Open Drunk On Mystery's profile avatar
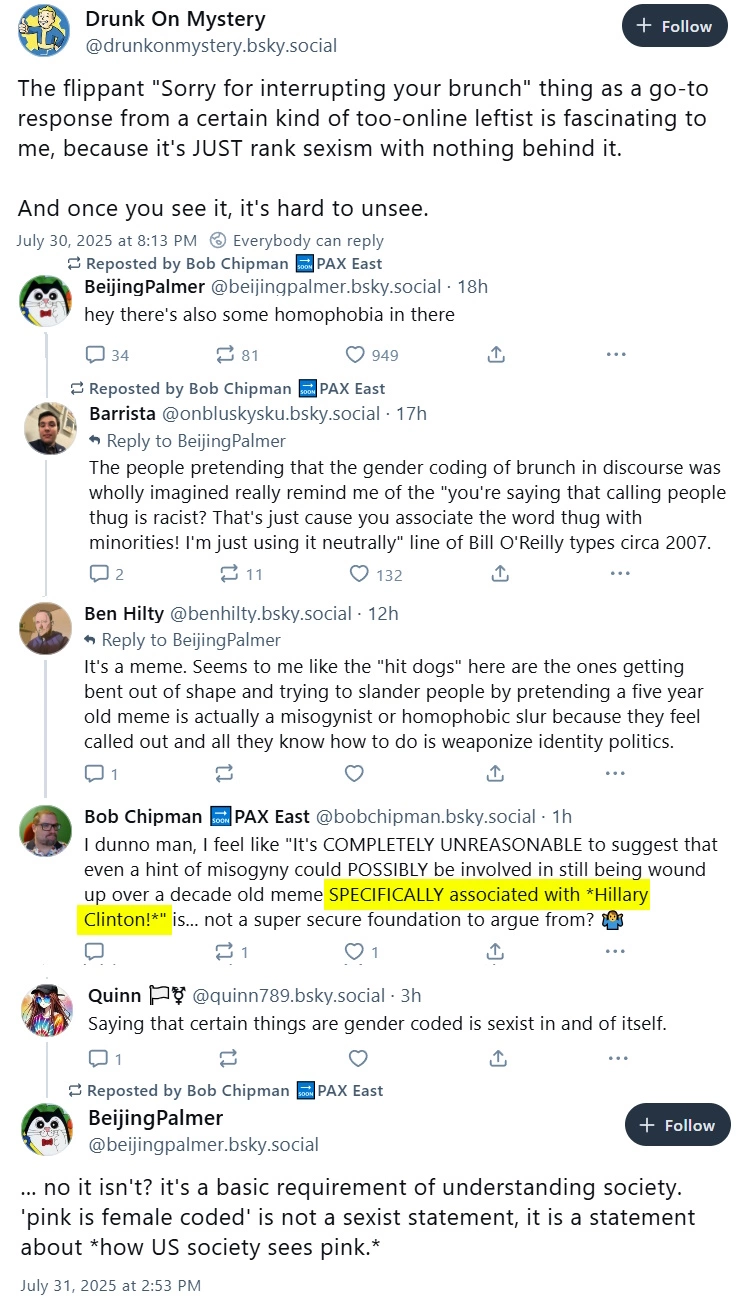The height and width of the screenshot is (1302, 745). click(x=44, y=30)
